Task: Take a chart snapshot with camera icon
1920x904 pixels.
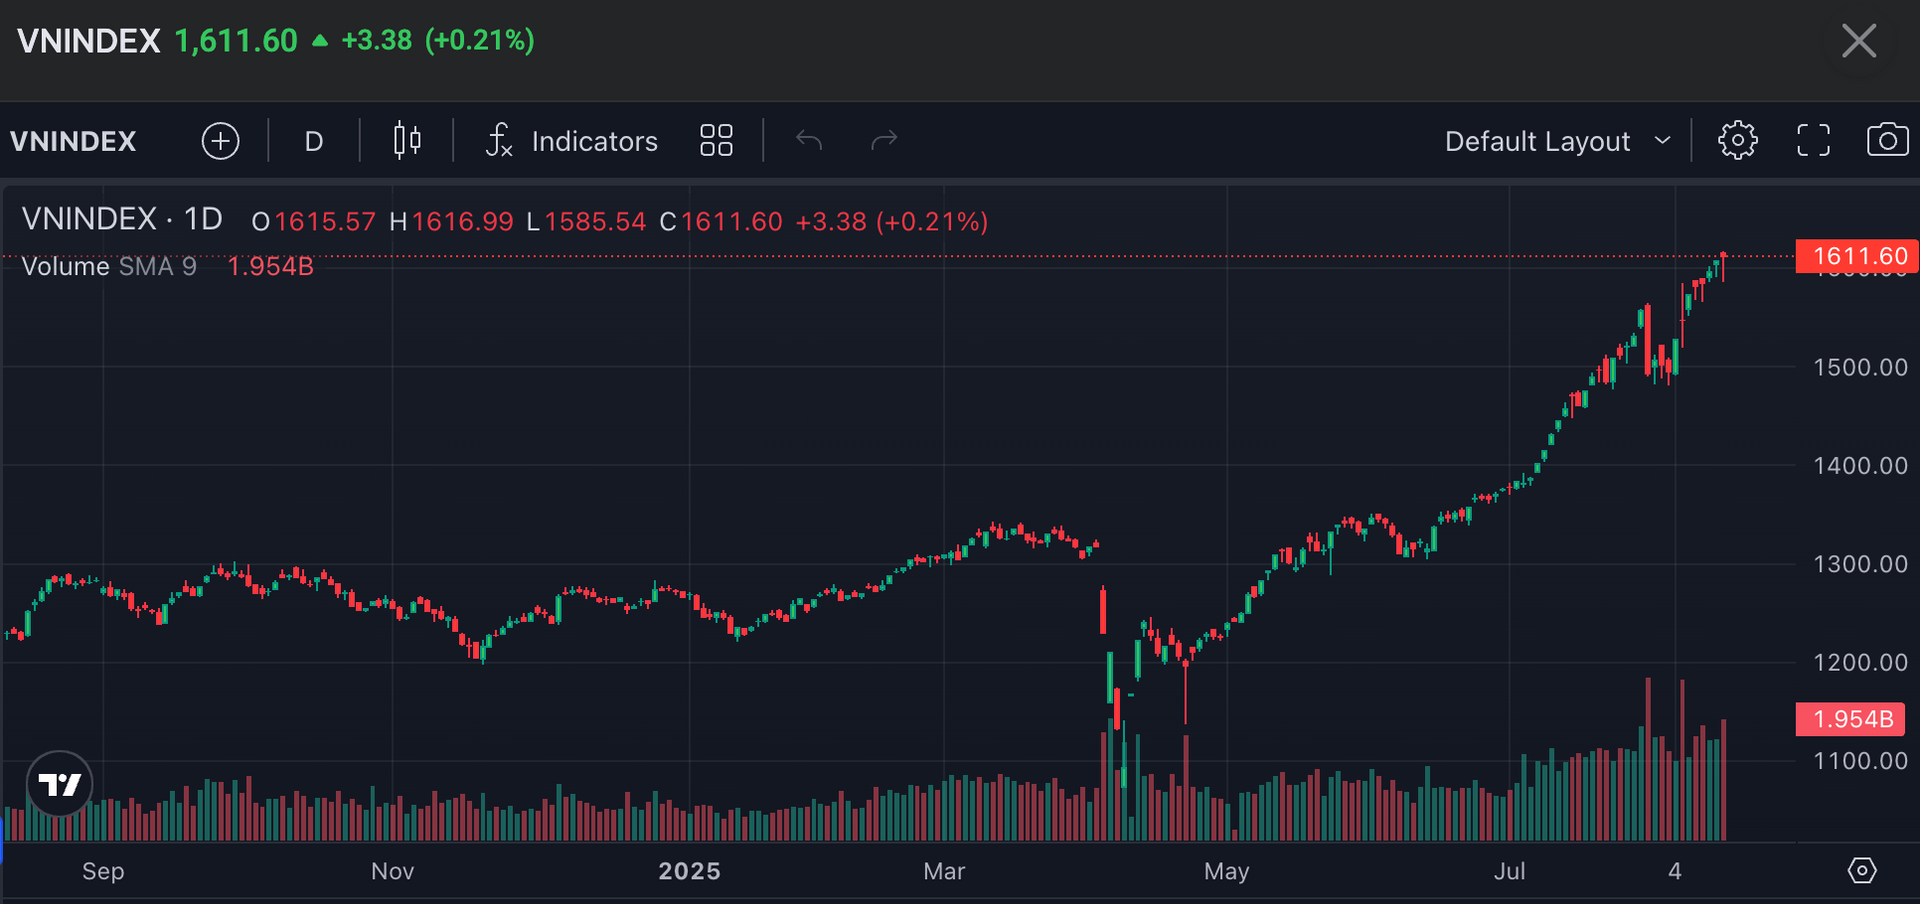Action: point(1887,141)
